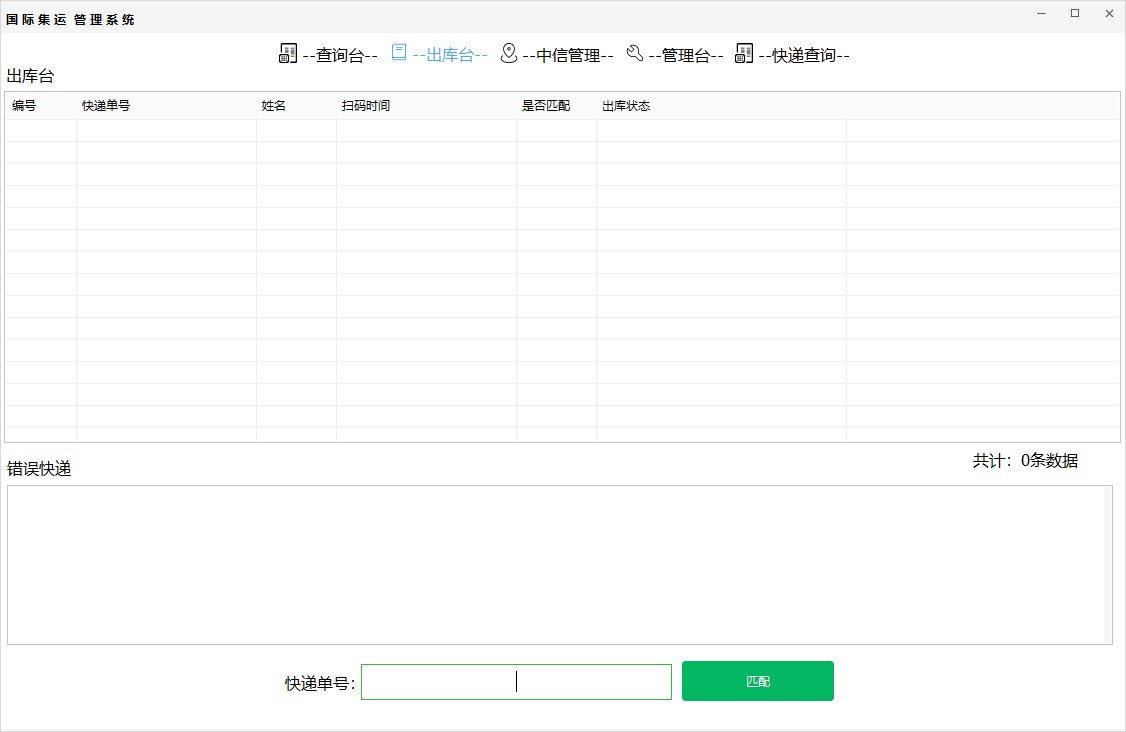Click the green 匹配 button
Viewport: 1126px width, 732px height.
click(758, 681)
